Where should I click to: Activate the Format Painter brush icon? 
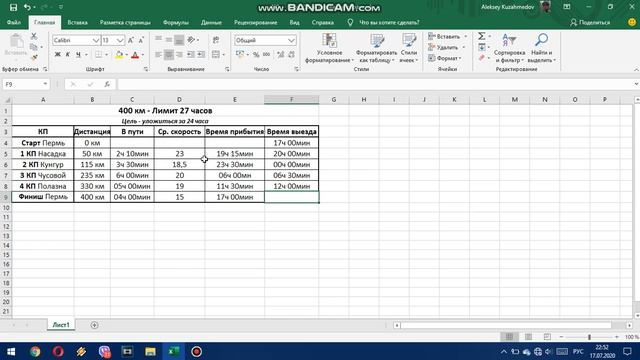point(34,58)
